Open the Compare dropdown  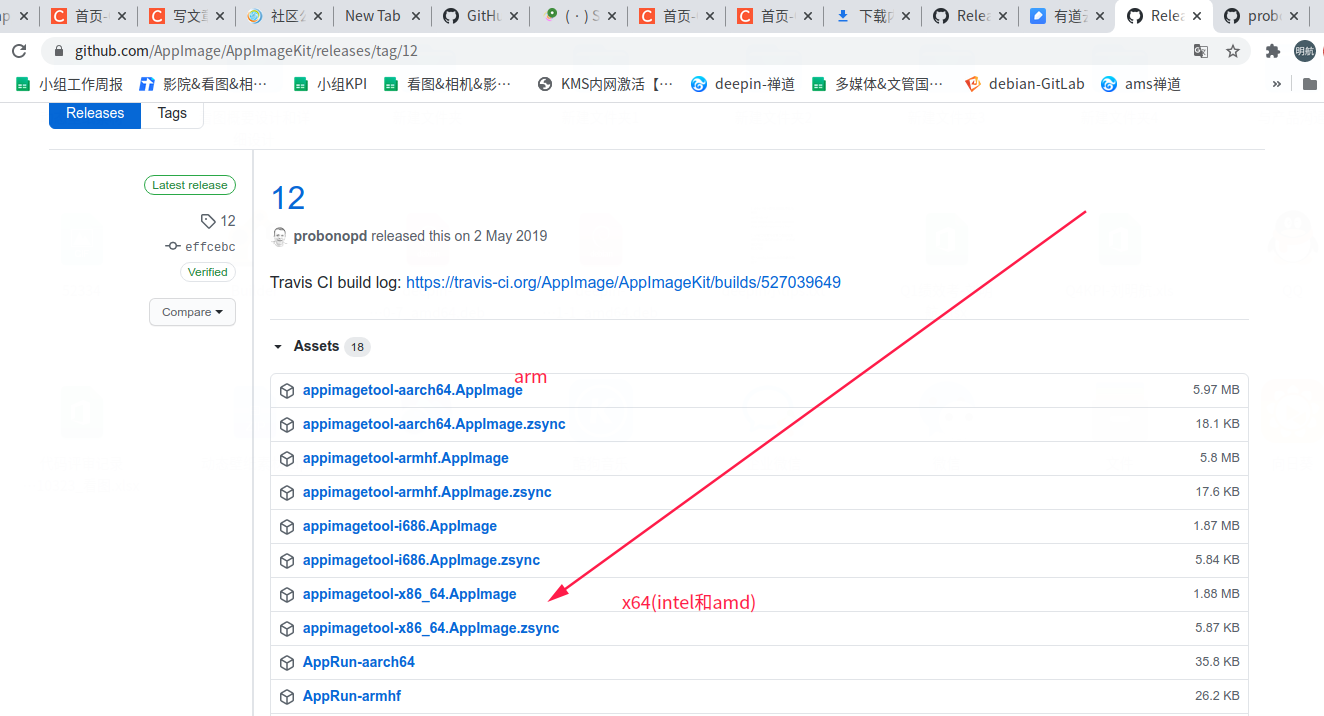click(193, 312)
